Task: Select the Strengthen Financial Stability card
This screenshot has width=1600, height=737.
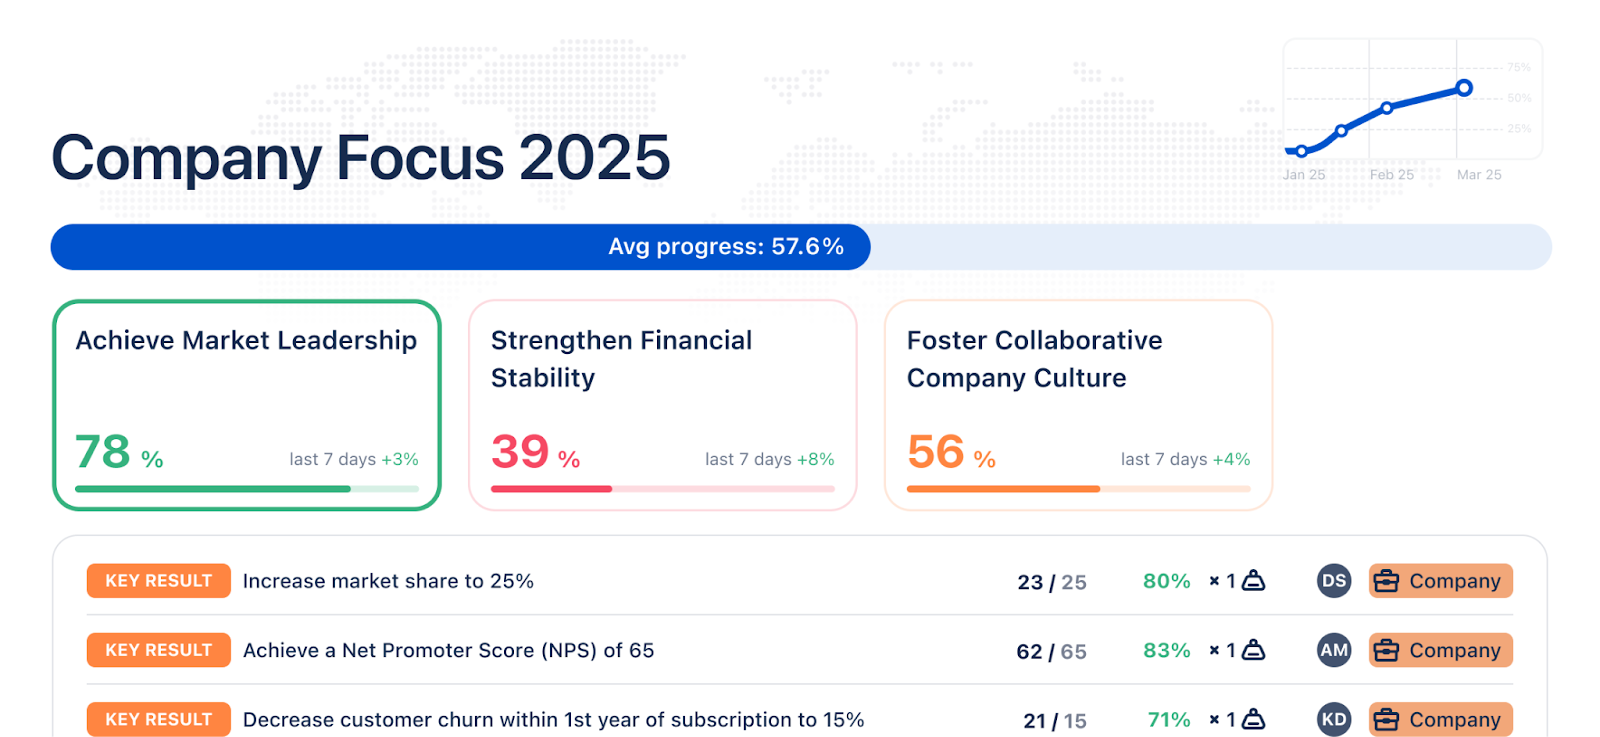Action: 662,405
